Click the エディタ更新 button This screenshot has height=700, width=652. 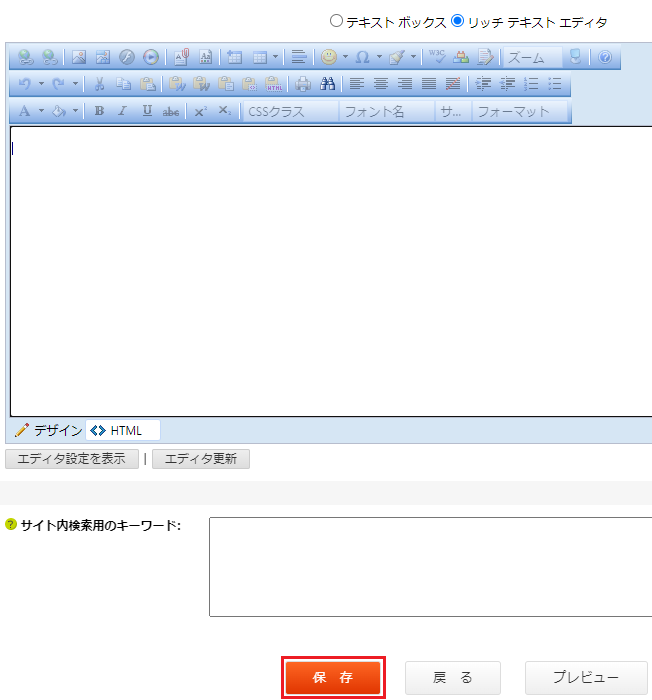(201, 459)
